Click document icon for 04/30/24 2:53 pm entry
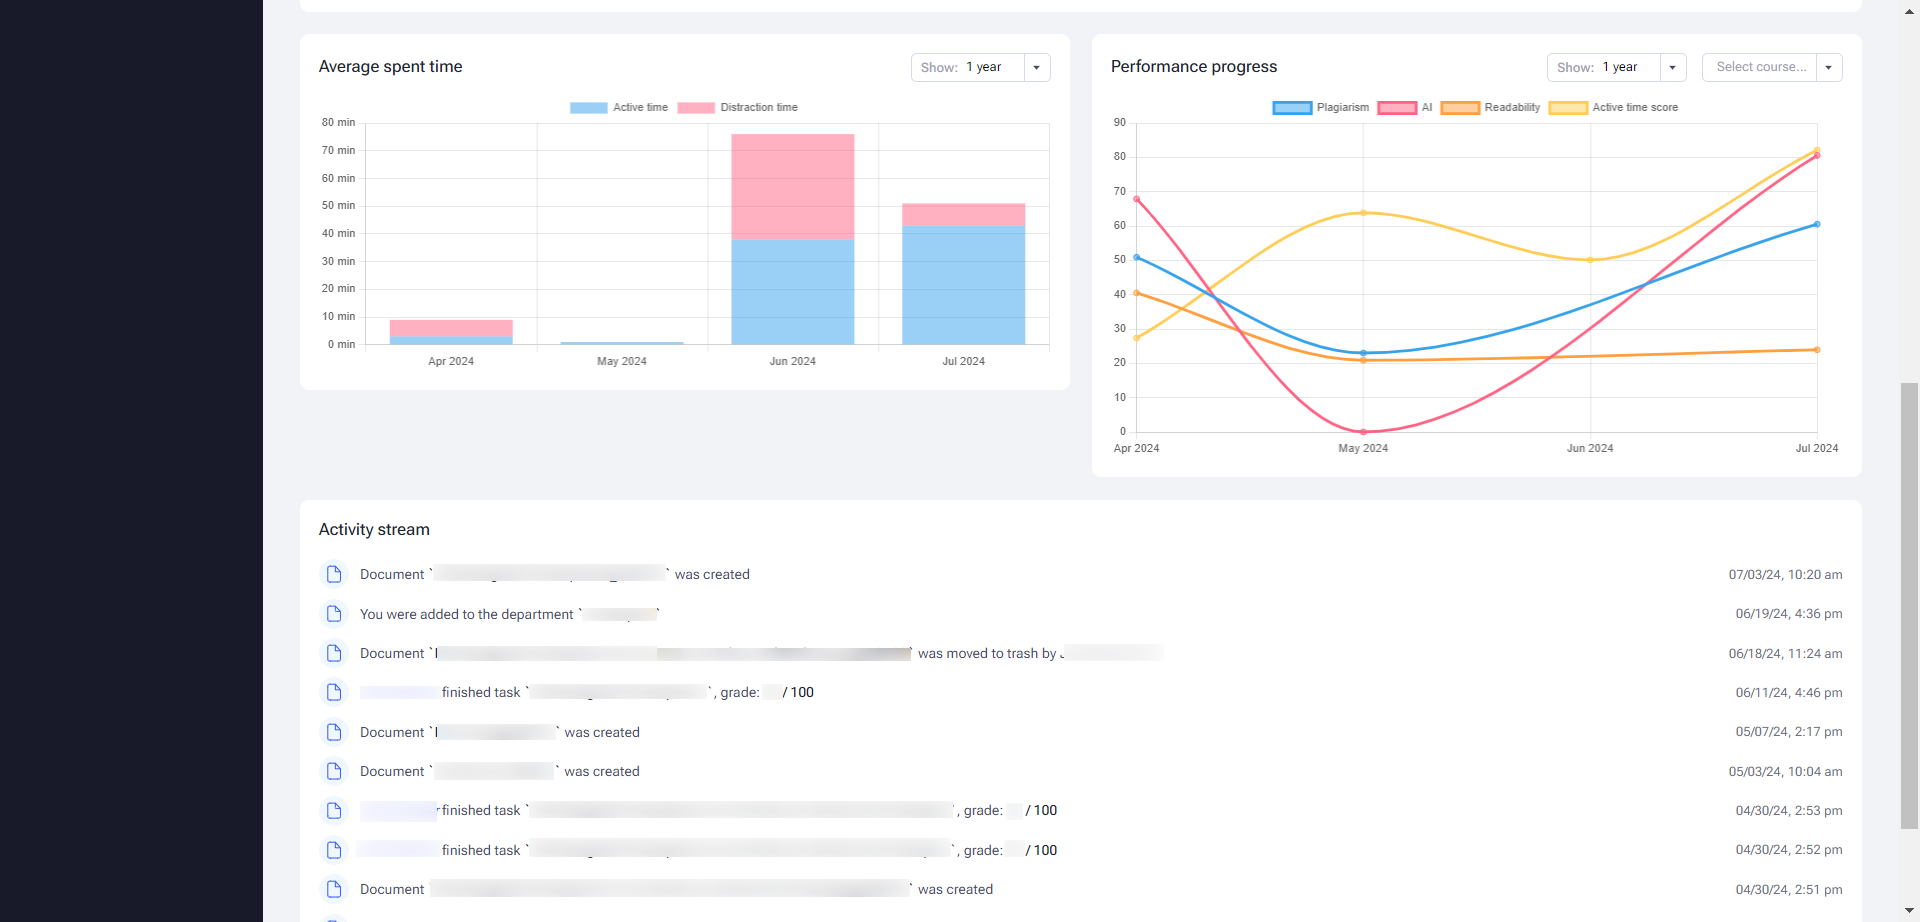 point(334,810)
